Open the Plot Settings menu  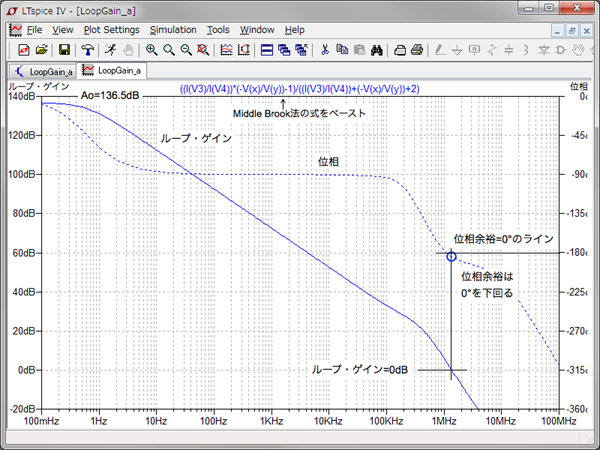[x=111, y=30]
